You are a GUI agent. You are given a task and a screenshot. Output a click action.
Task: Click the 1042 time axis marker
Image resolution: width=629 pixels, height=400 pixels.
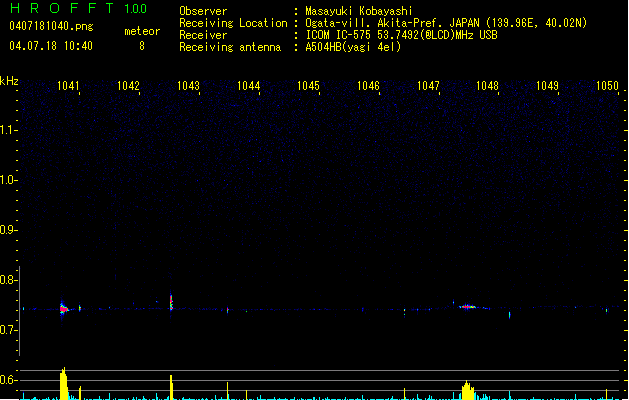point(128,86)
